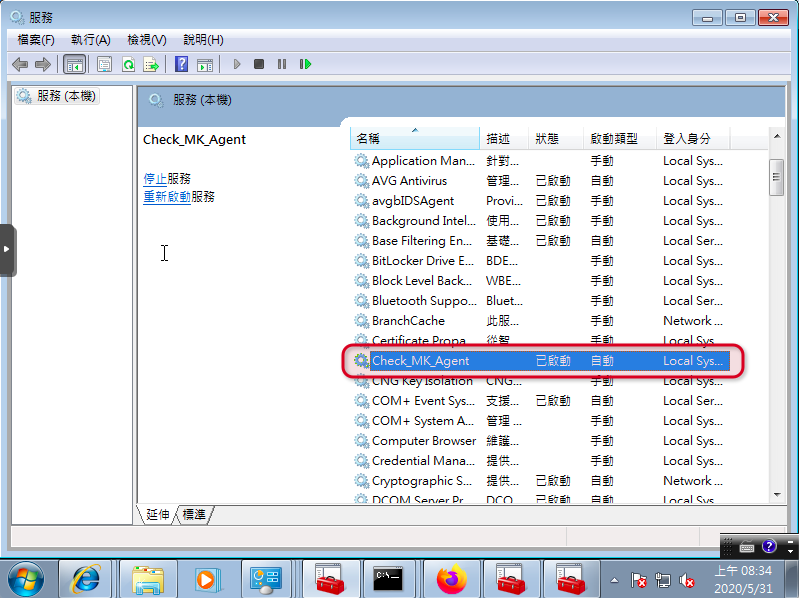Image resolution: width=799 pixels, height=598 pixels.
Task: Expand the side panel arrow on left edge
Action: pyautogui.click(x=8, y=250)
